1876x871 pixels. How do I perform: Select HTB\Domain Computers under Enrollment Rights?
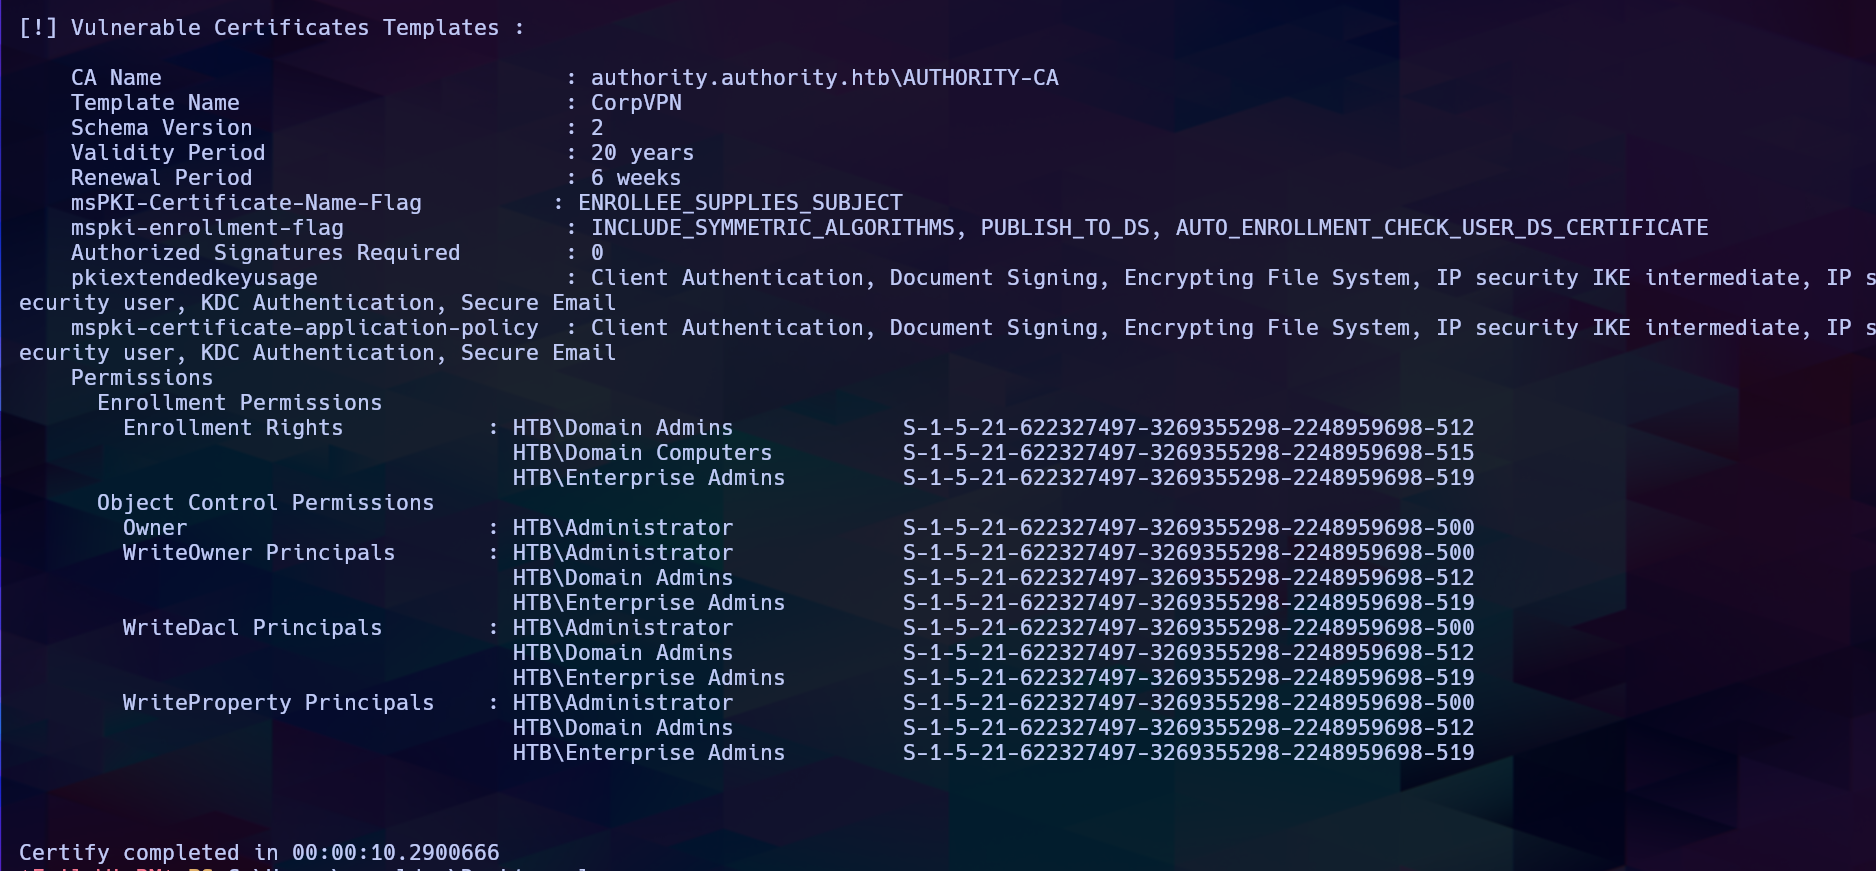point(642,453)
